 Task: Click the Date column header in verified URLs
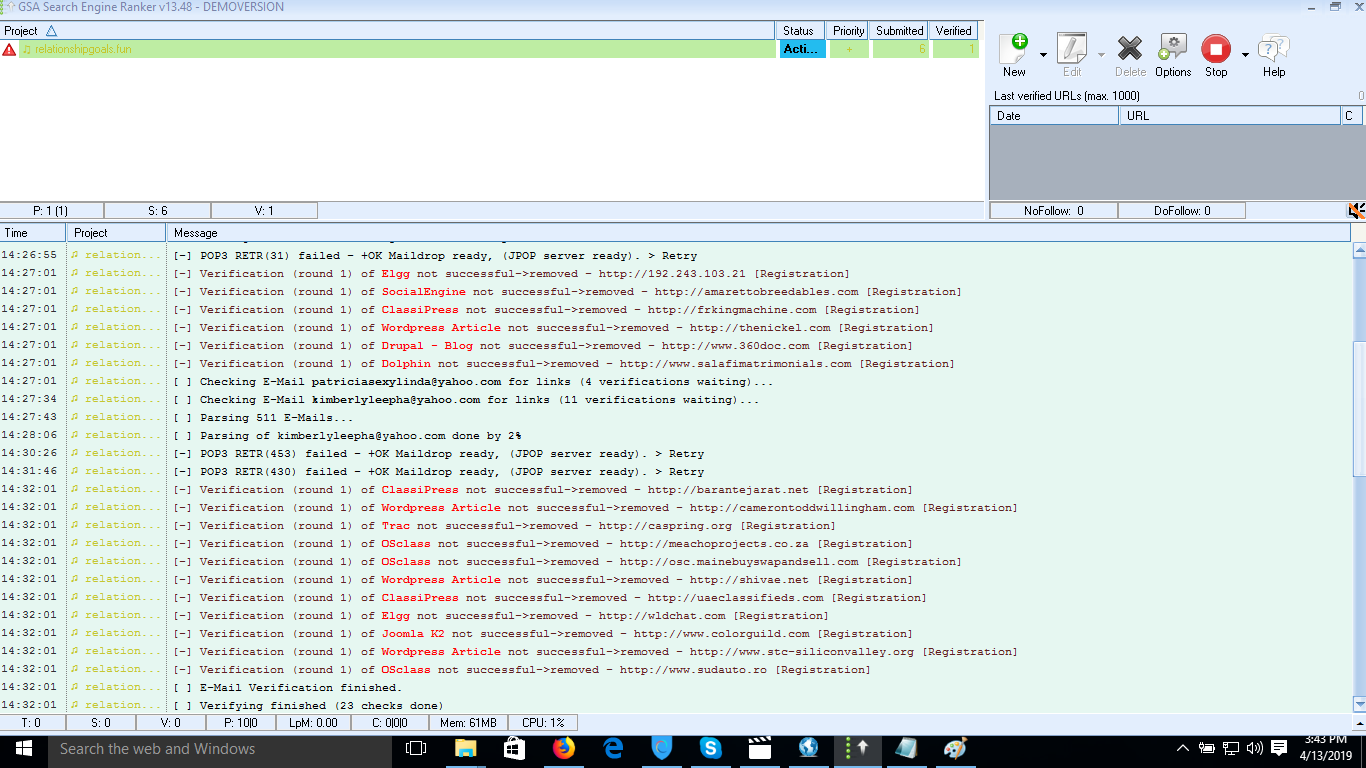(1054, 116)
